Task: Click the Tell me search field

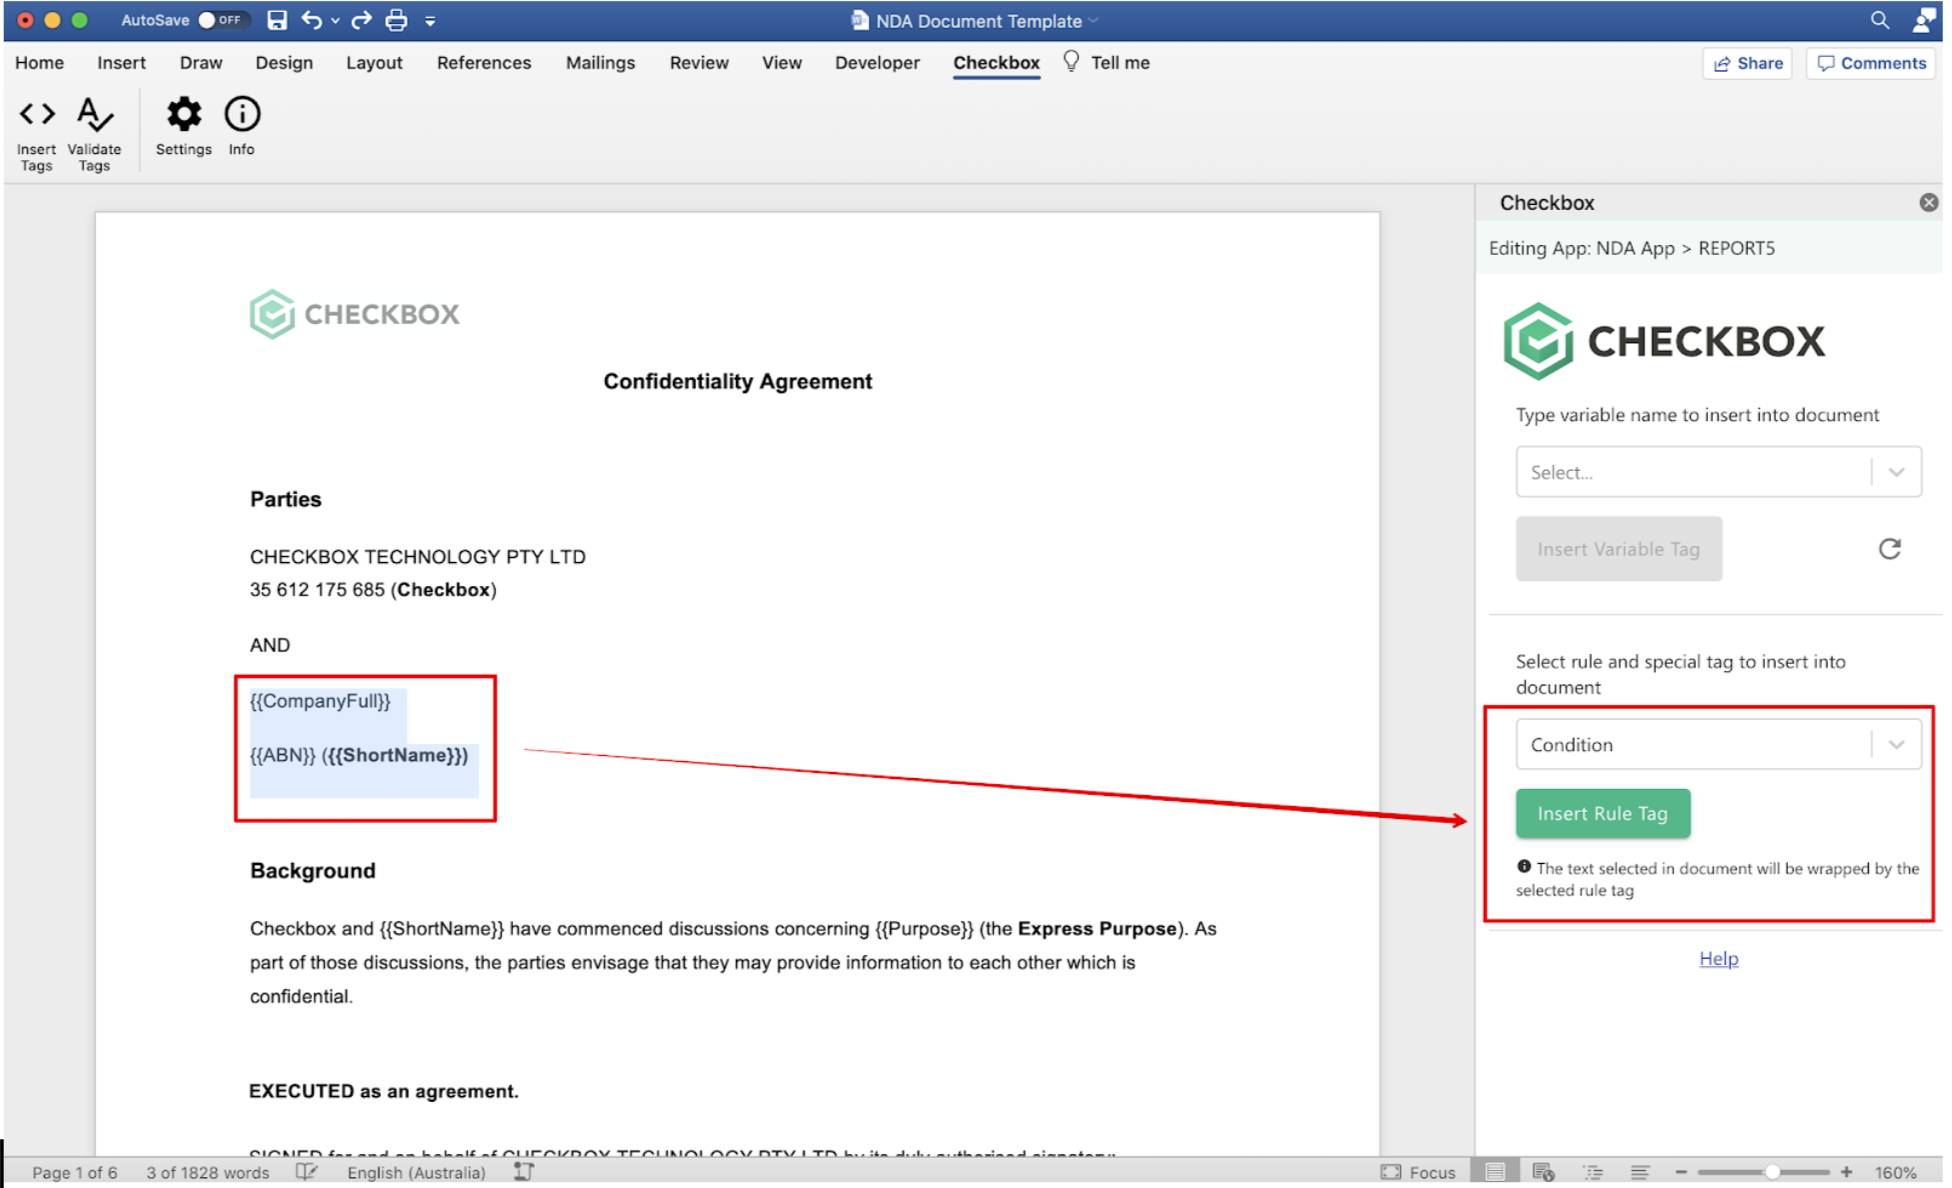Action: 1120,63
